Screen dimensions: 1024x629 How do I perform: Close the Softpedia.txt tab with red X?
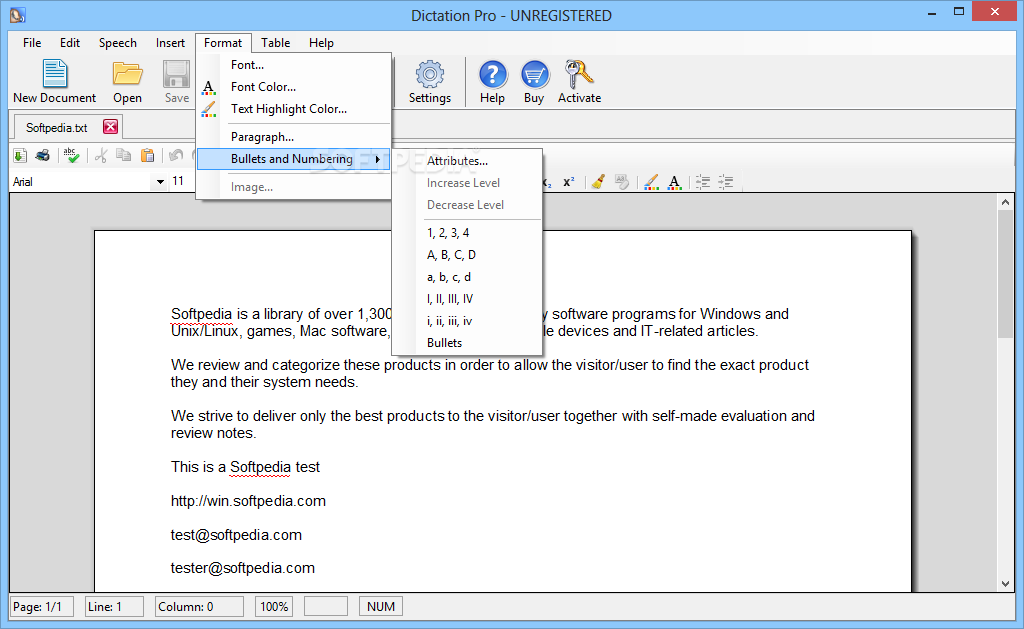(110, 127)
